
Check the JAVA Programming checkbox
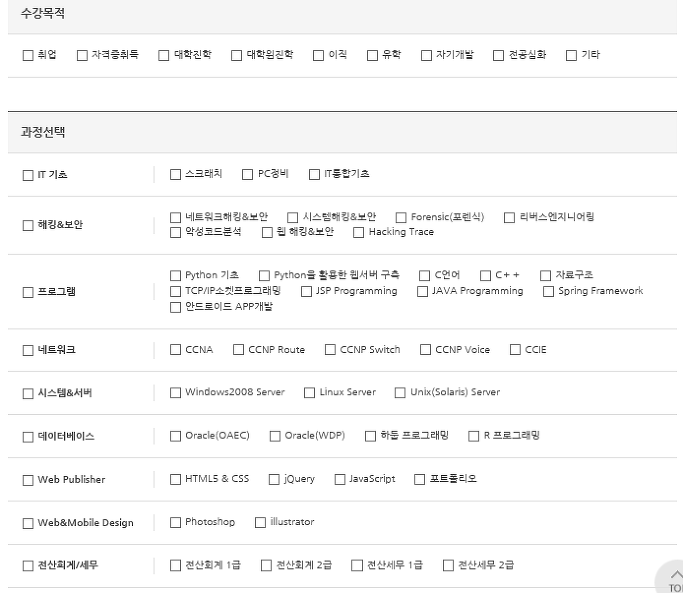[x=423, y=291]
